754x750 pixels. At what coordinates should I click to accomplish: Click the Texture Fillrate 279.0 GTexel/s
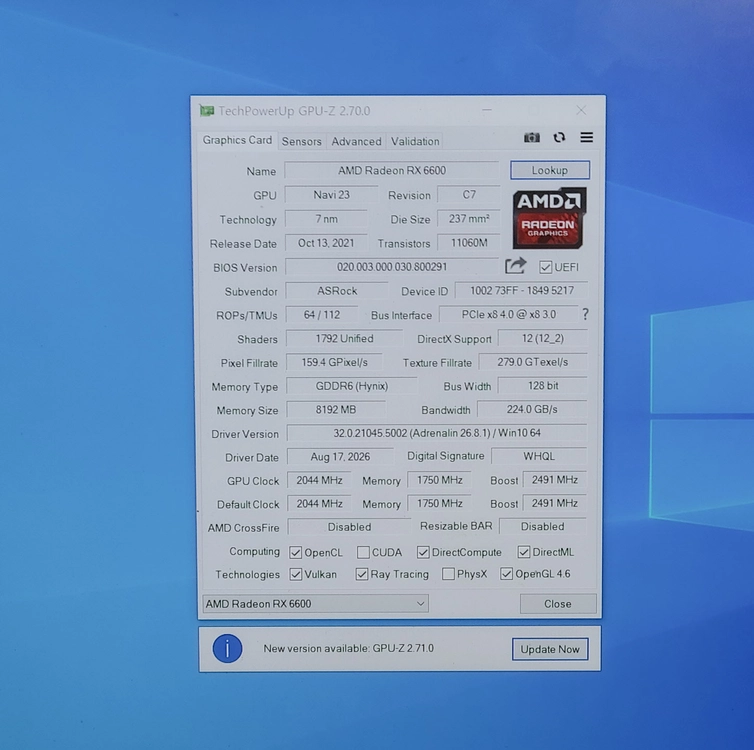[533, 362]
